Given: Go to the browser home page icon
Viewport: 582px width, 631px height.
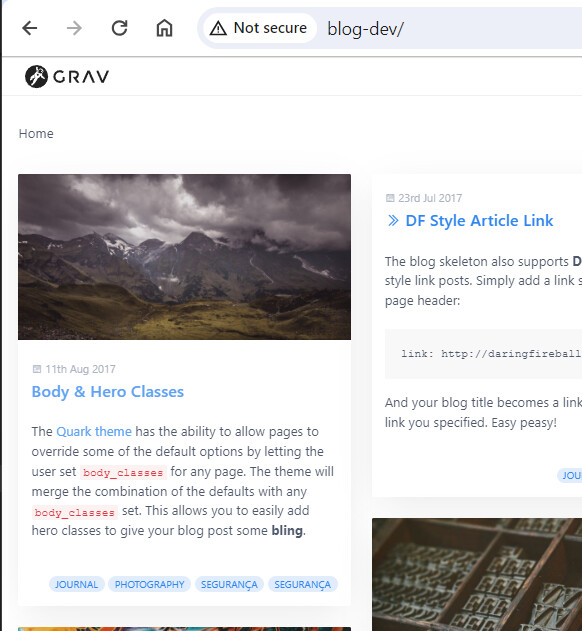Looking at the screenshot, I should coord(164,28).
